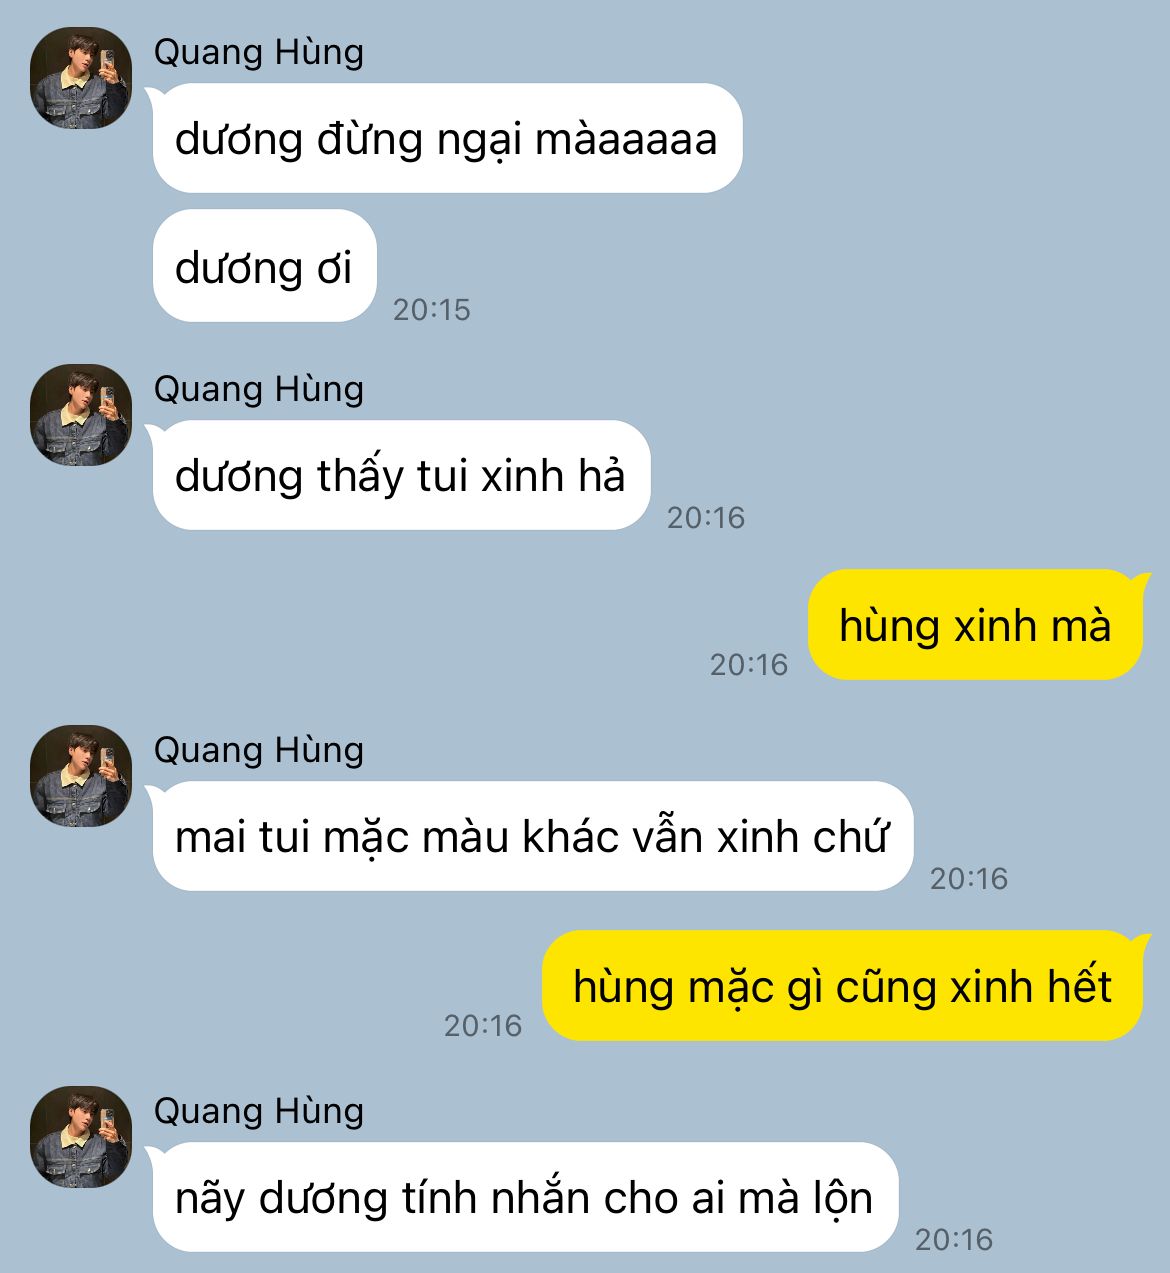The height and width of the screenshot is (1273, 1170).
Task: Select 'mai tui mặc màu khác vẫn xinh chứ' bubble
Action: pos(532,836)
